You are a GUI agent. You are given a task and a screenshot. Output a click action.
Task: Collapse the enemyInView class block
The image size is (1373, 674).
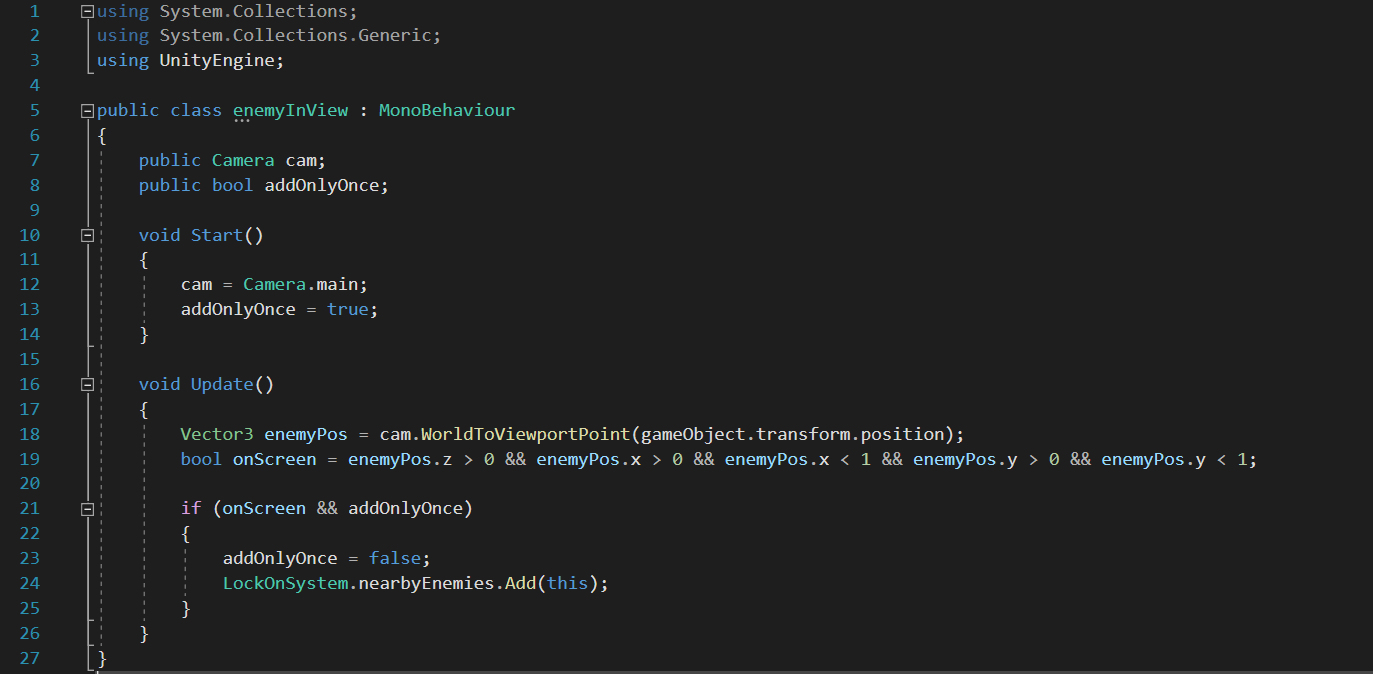pyautogui.click(x=88, y=111)
